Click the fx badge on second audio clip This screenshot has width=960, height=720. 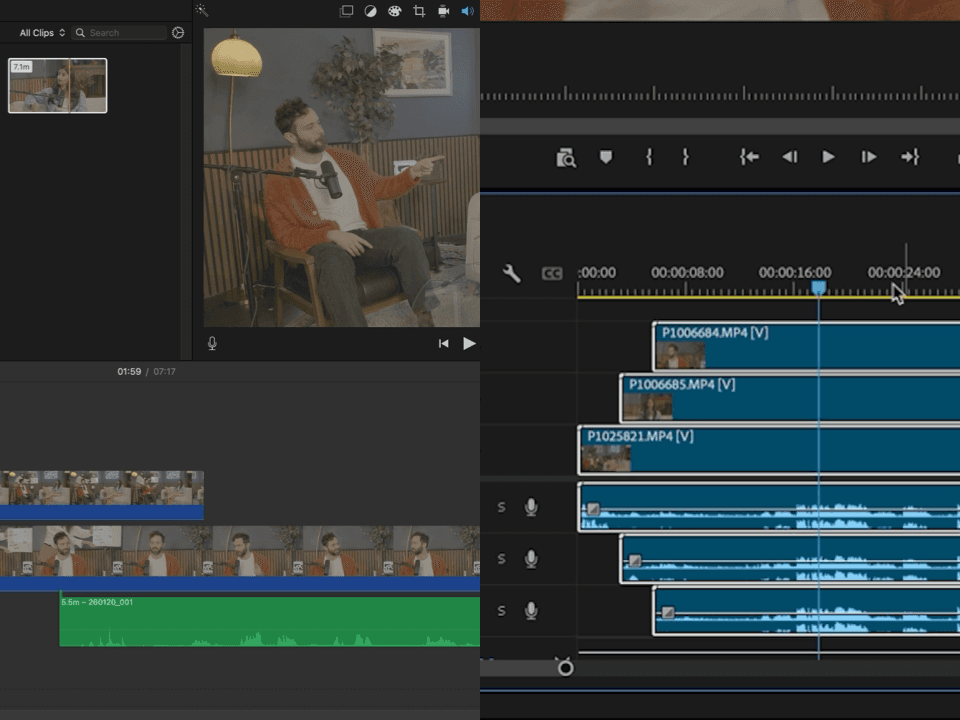(x=635, y=560)
